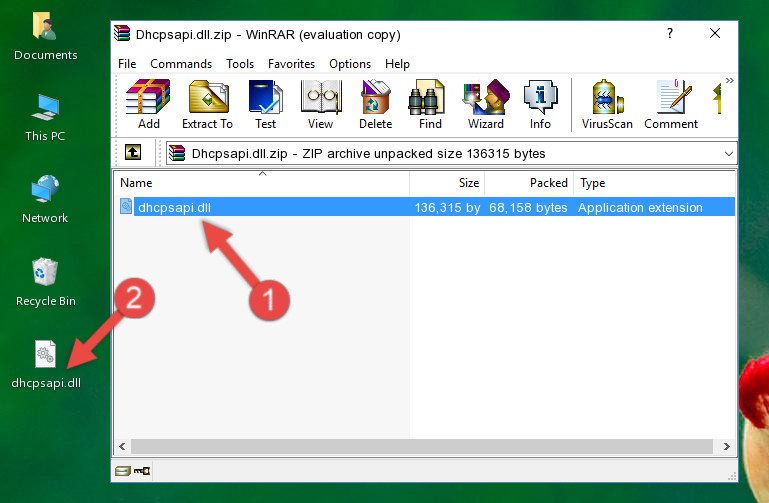769x503 pixels.
Task: Click the WinRAR title bar help button
Action: pyautogui.click(x=670, y=33)
